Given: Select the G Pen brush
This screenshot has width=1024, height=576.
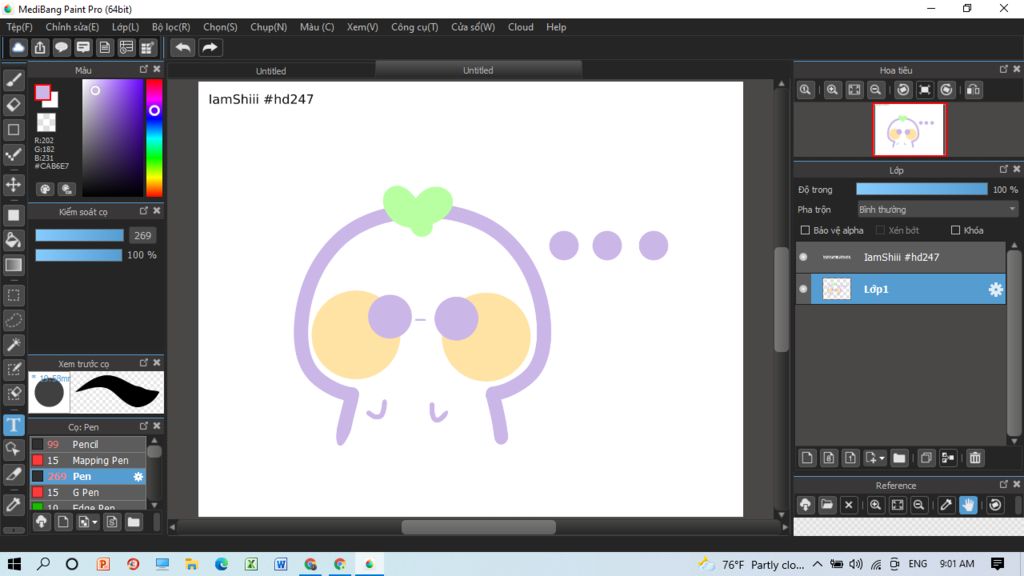Looking at the screenshot, I should pos(88,492).
